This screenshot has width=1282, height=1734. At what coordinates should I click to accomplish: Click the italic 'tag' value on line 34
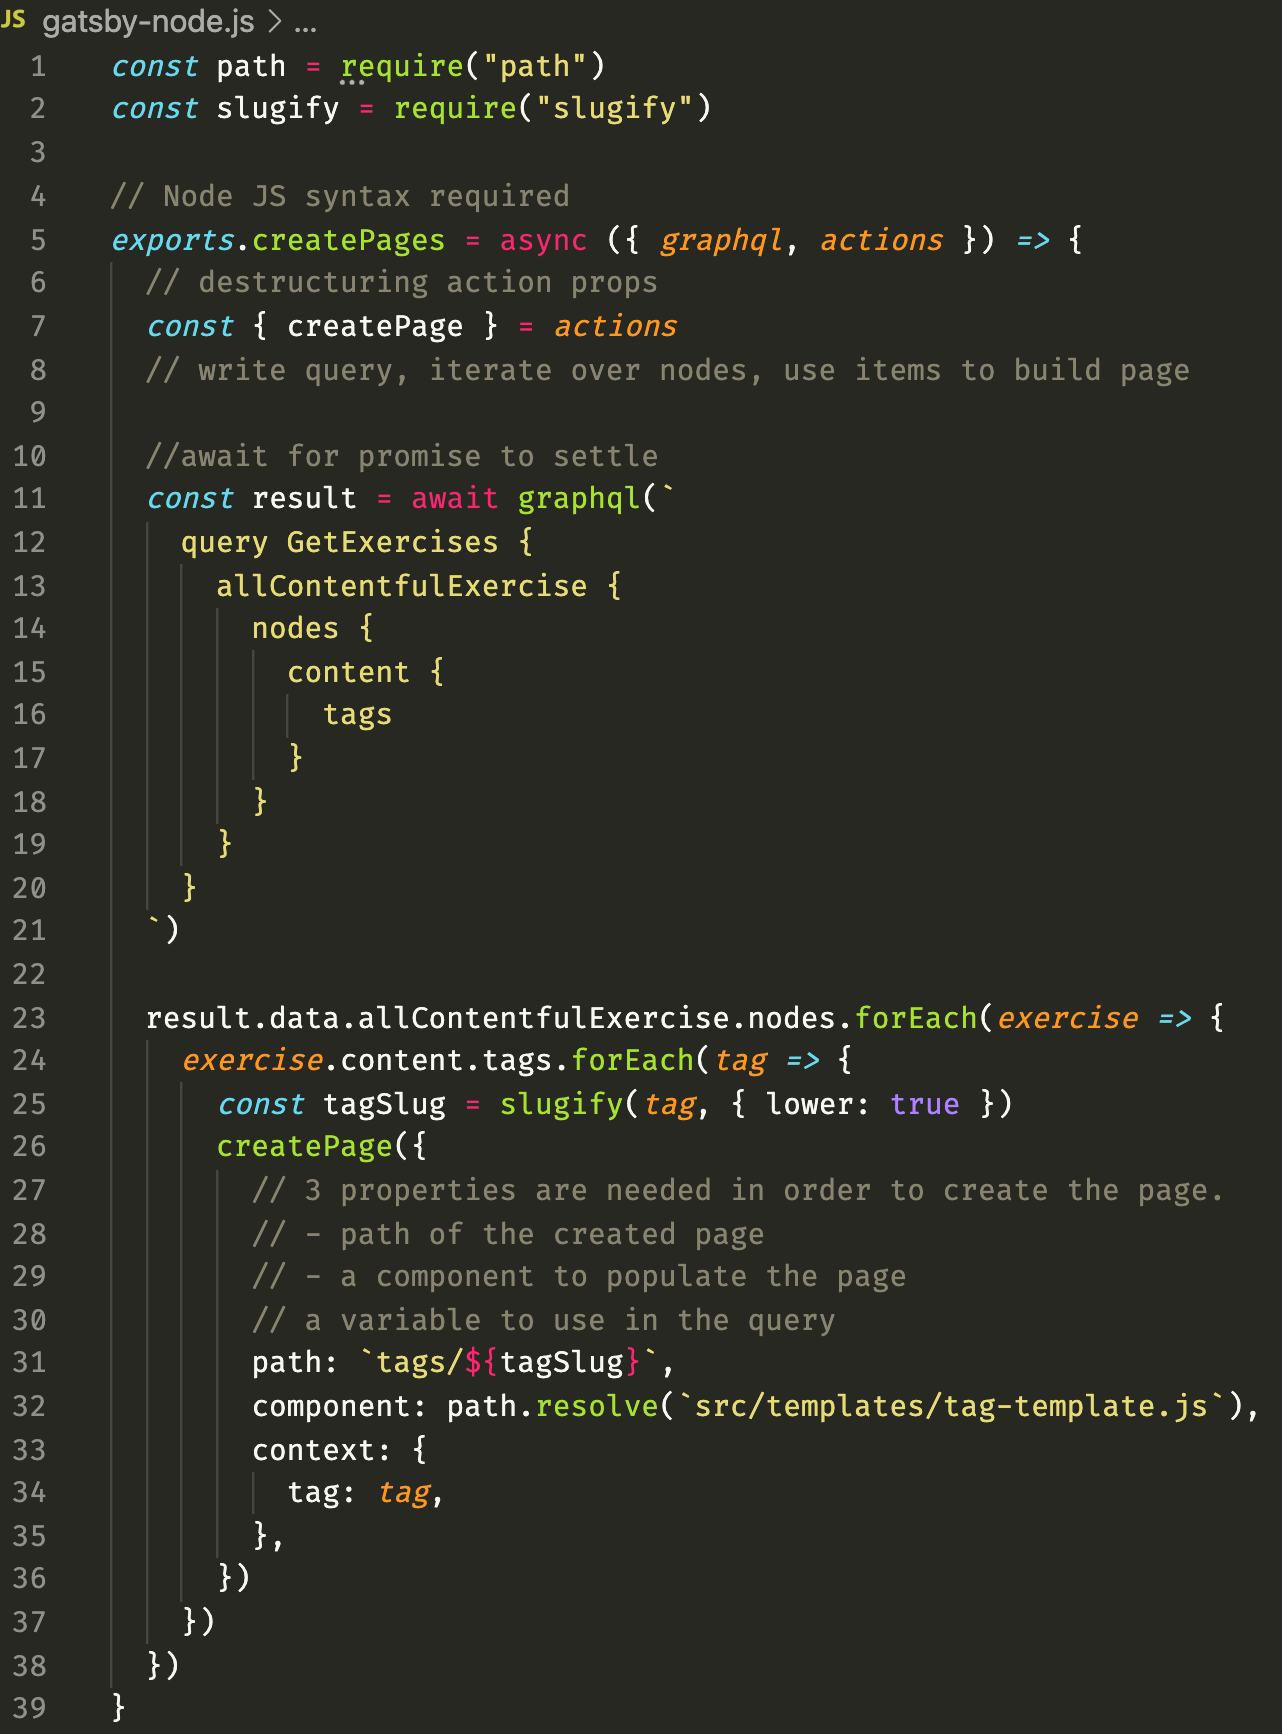(x=404, y=1493)
